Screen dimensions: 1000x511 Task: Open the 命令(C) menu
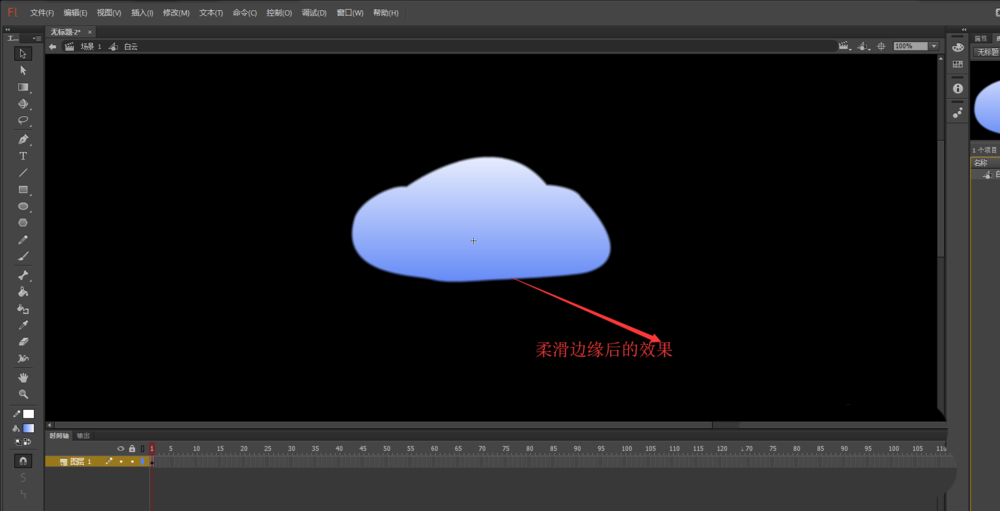245,13
